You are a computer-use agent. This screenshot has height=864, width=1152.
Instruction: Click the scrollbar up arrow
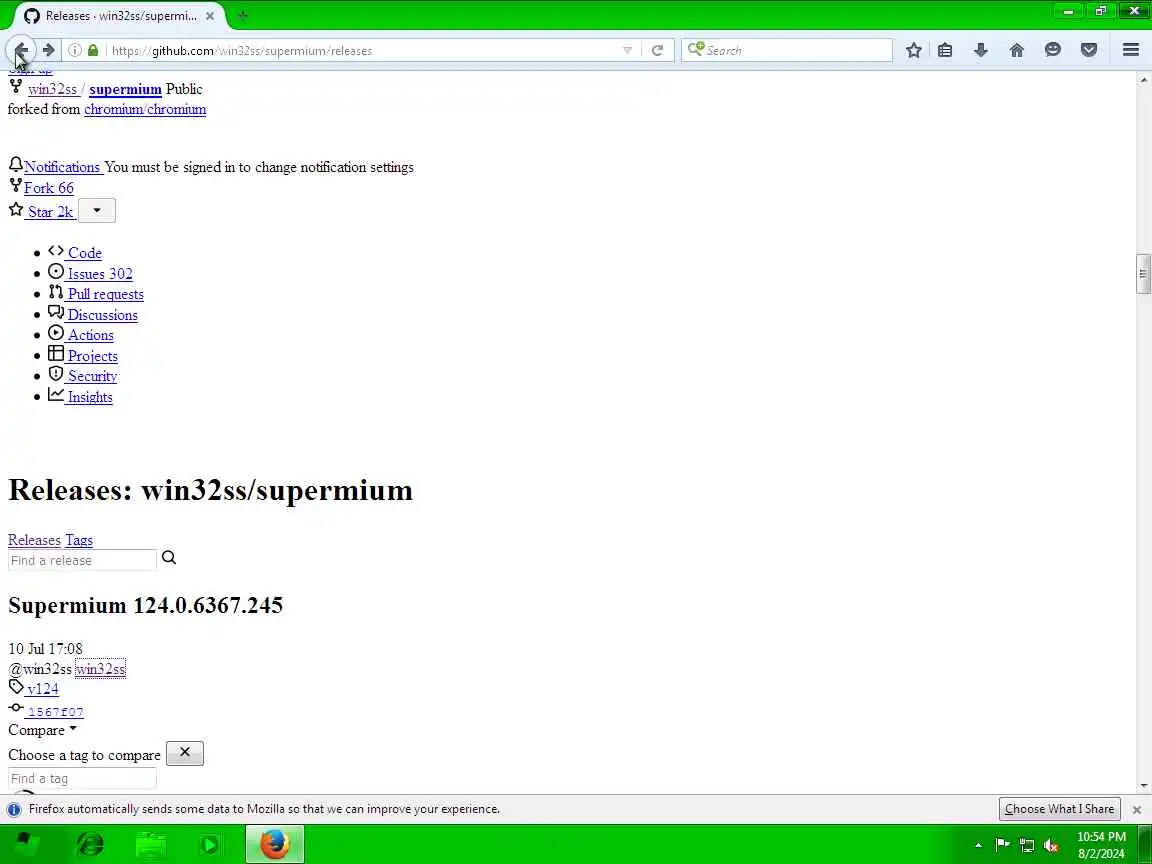click(x=1143, y=79)
